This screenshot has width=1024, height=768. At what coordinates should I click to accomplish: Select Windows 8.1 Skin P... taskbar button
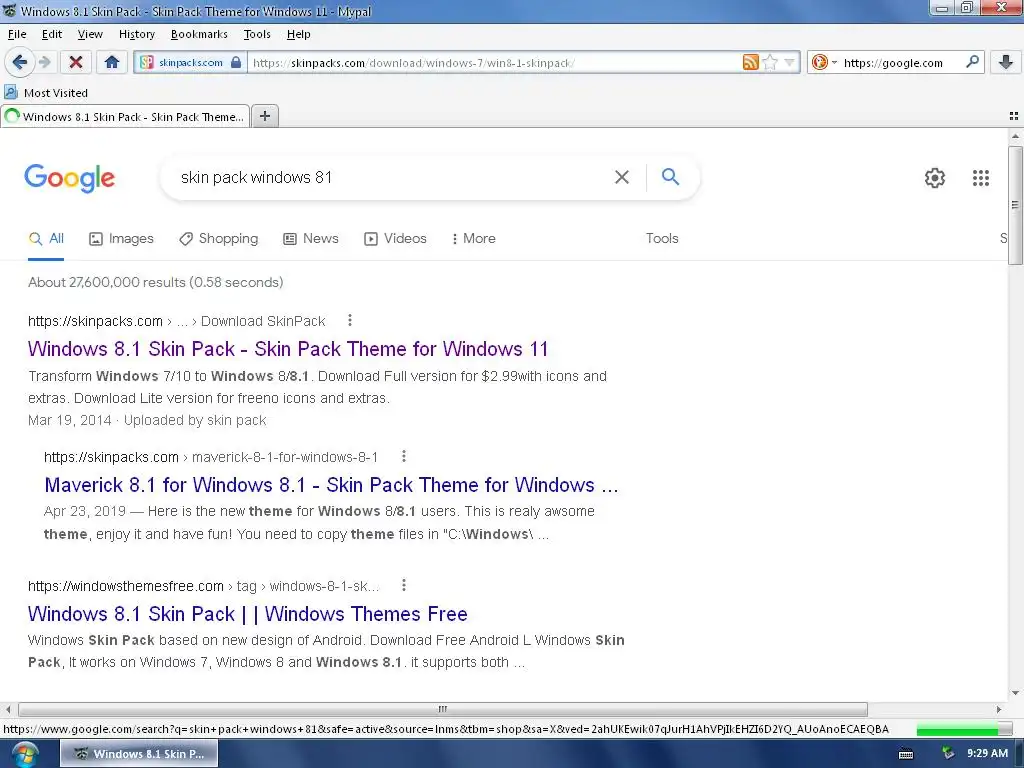[139, 754]
